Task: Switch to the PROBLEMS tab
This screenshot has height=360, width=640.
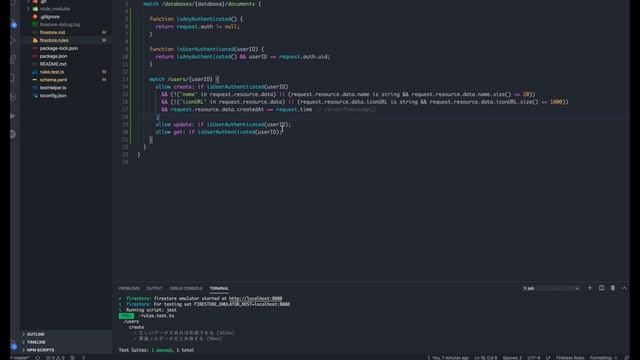Action: [x=129, y=288]
